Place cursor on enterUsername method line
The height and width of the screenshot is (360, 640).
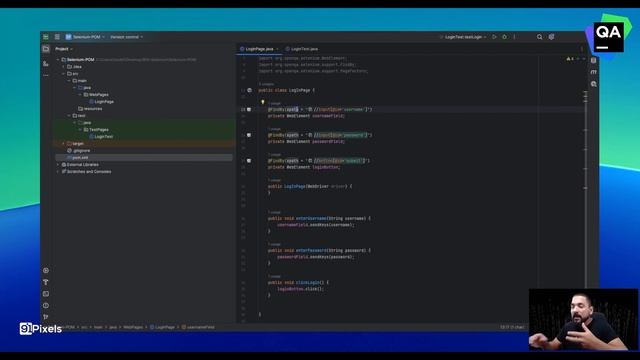click(319, 218)
